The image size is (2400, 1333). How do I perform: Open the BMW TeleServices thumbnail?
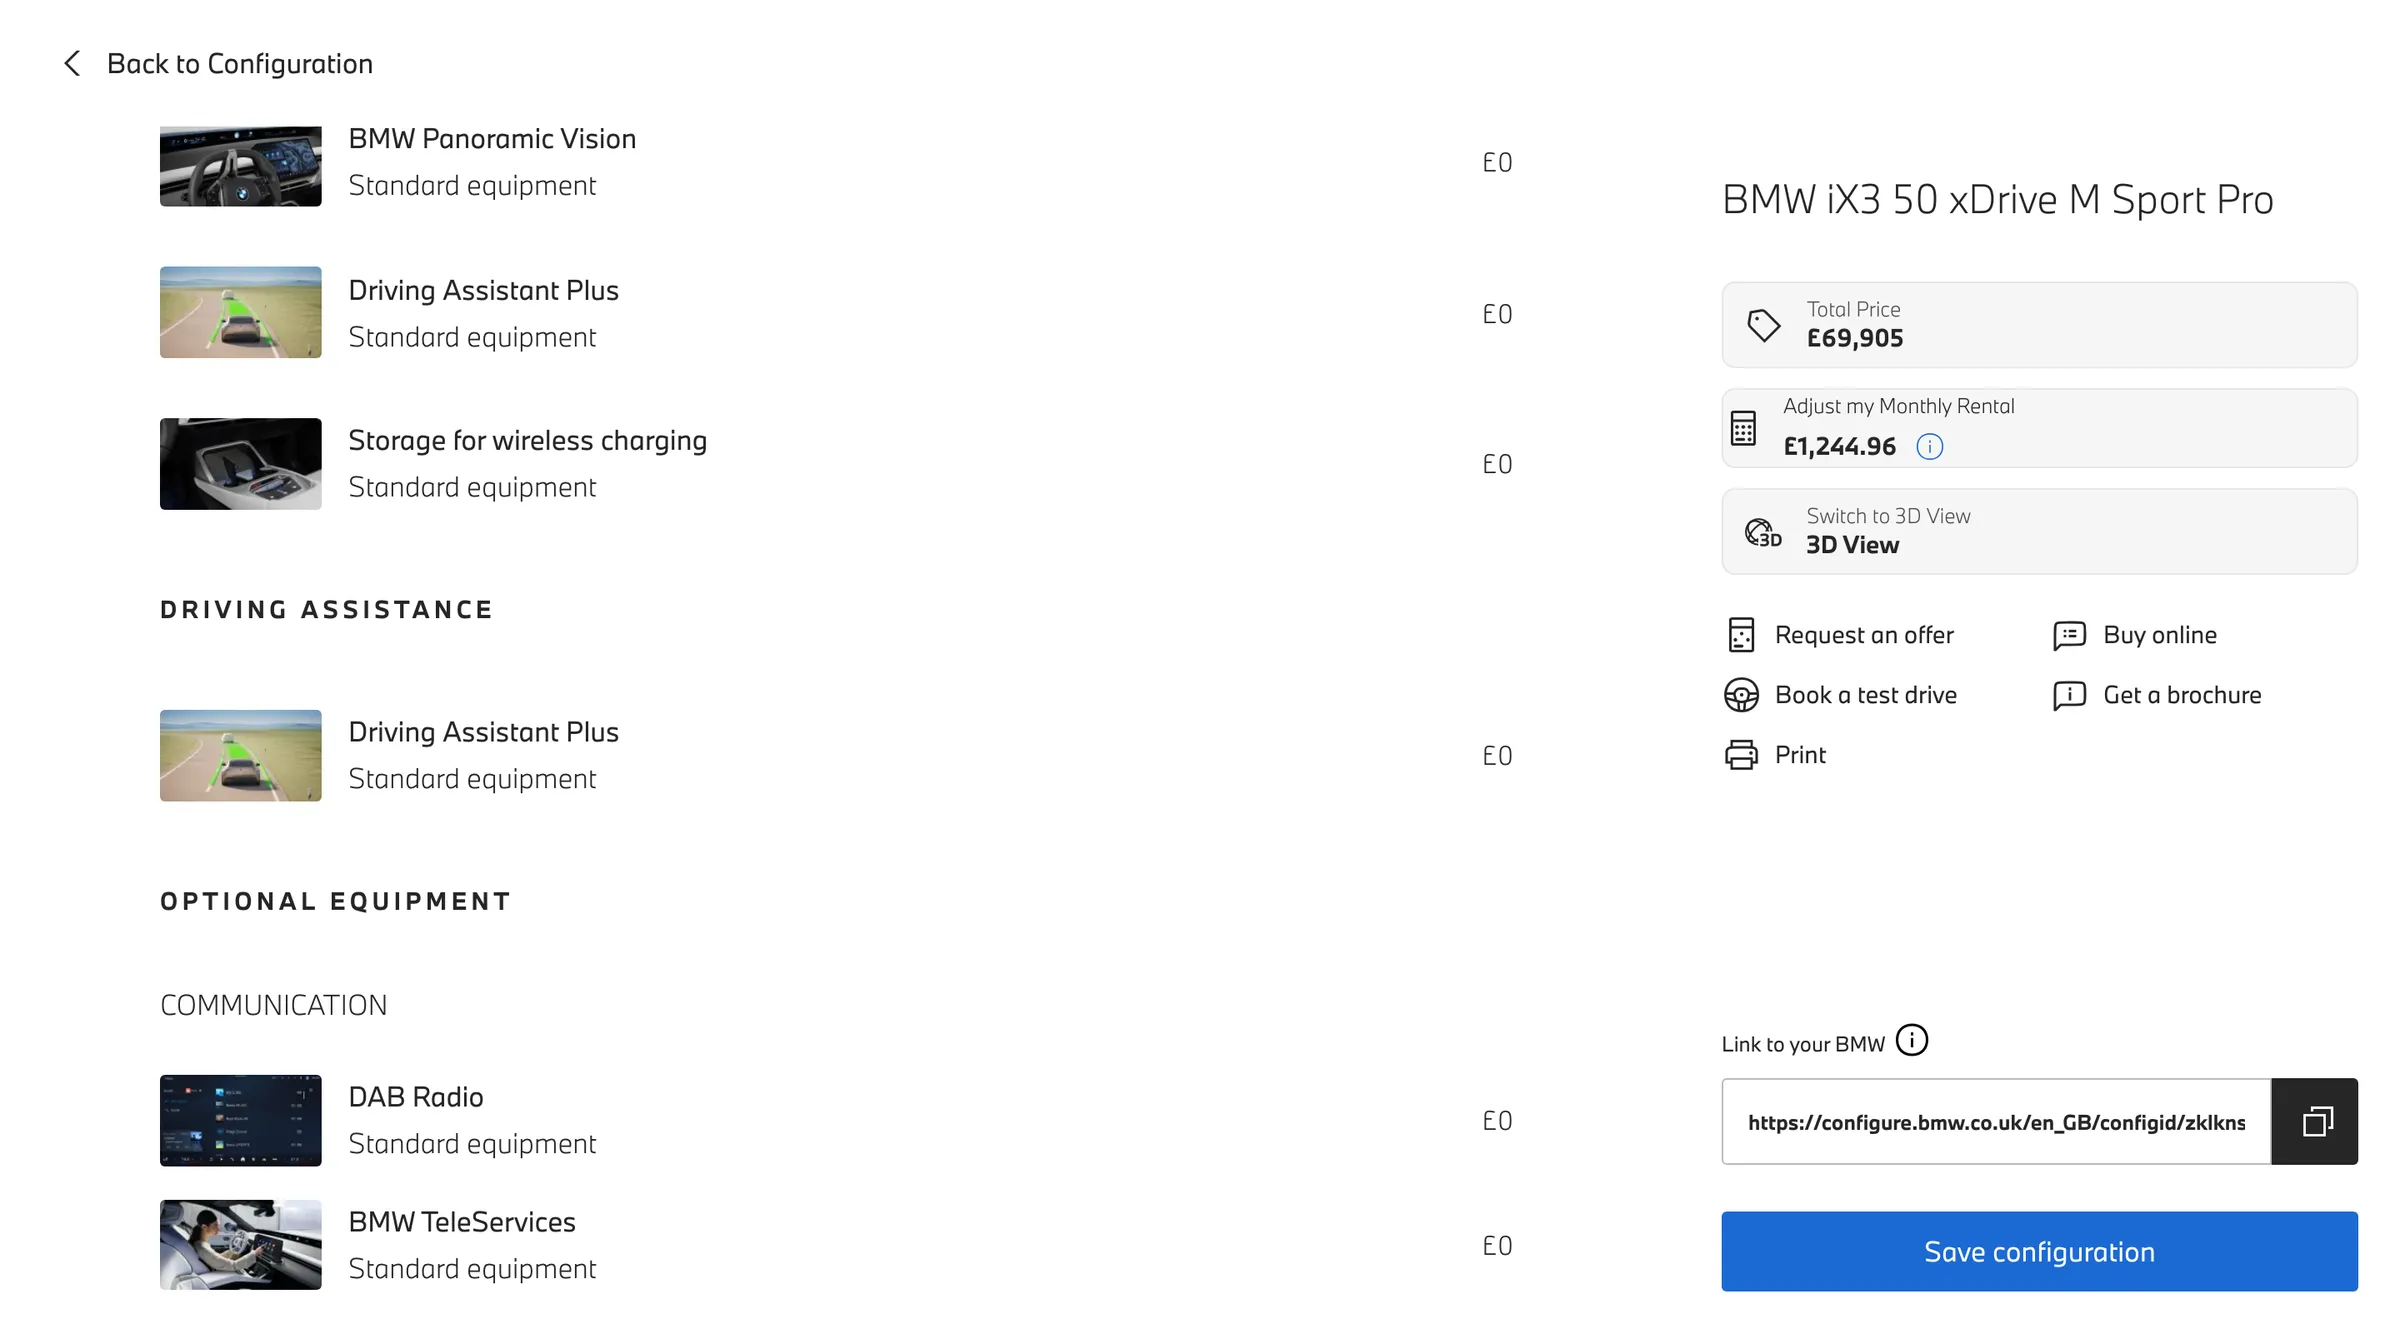click(241, 1245)
